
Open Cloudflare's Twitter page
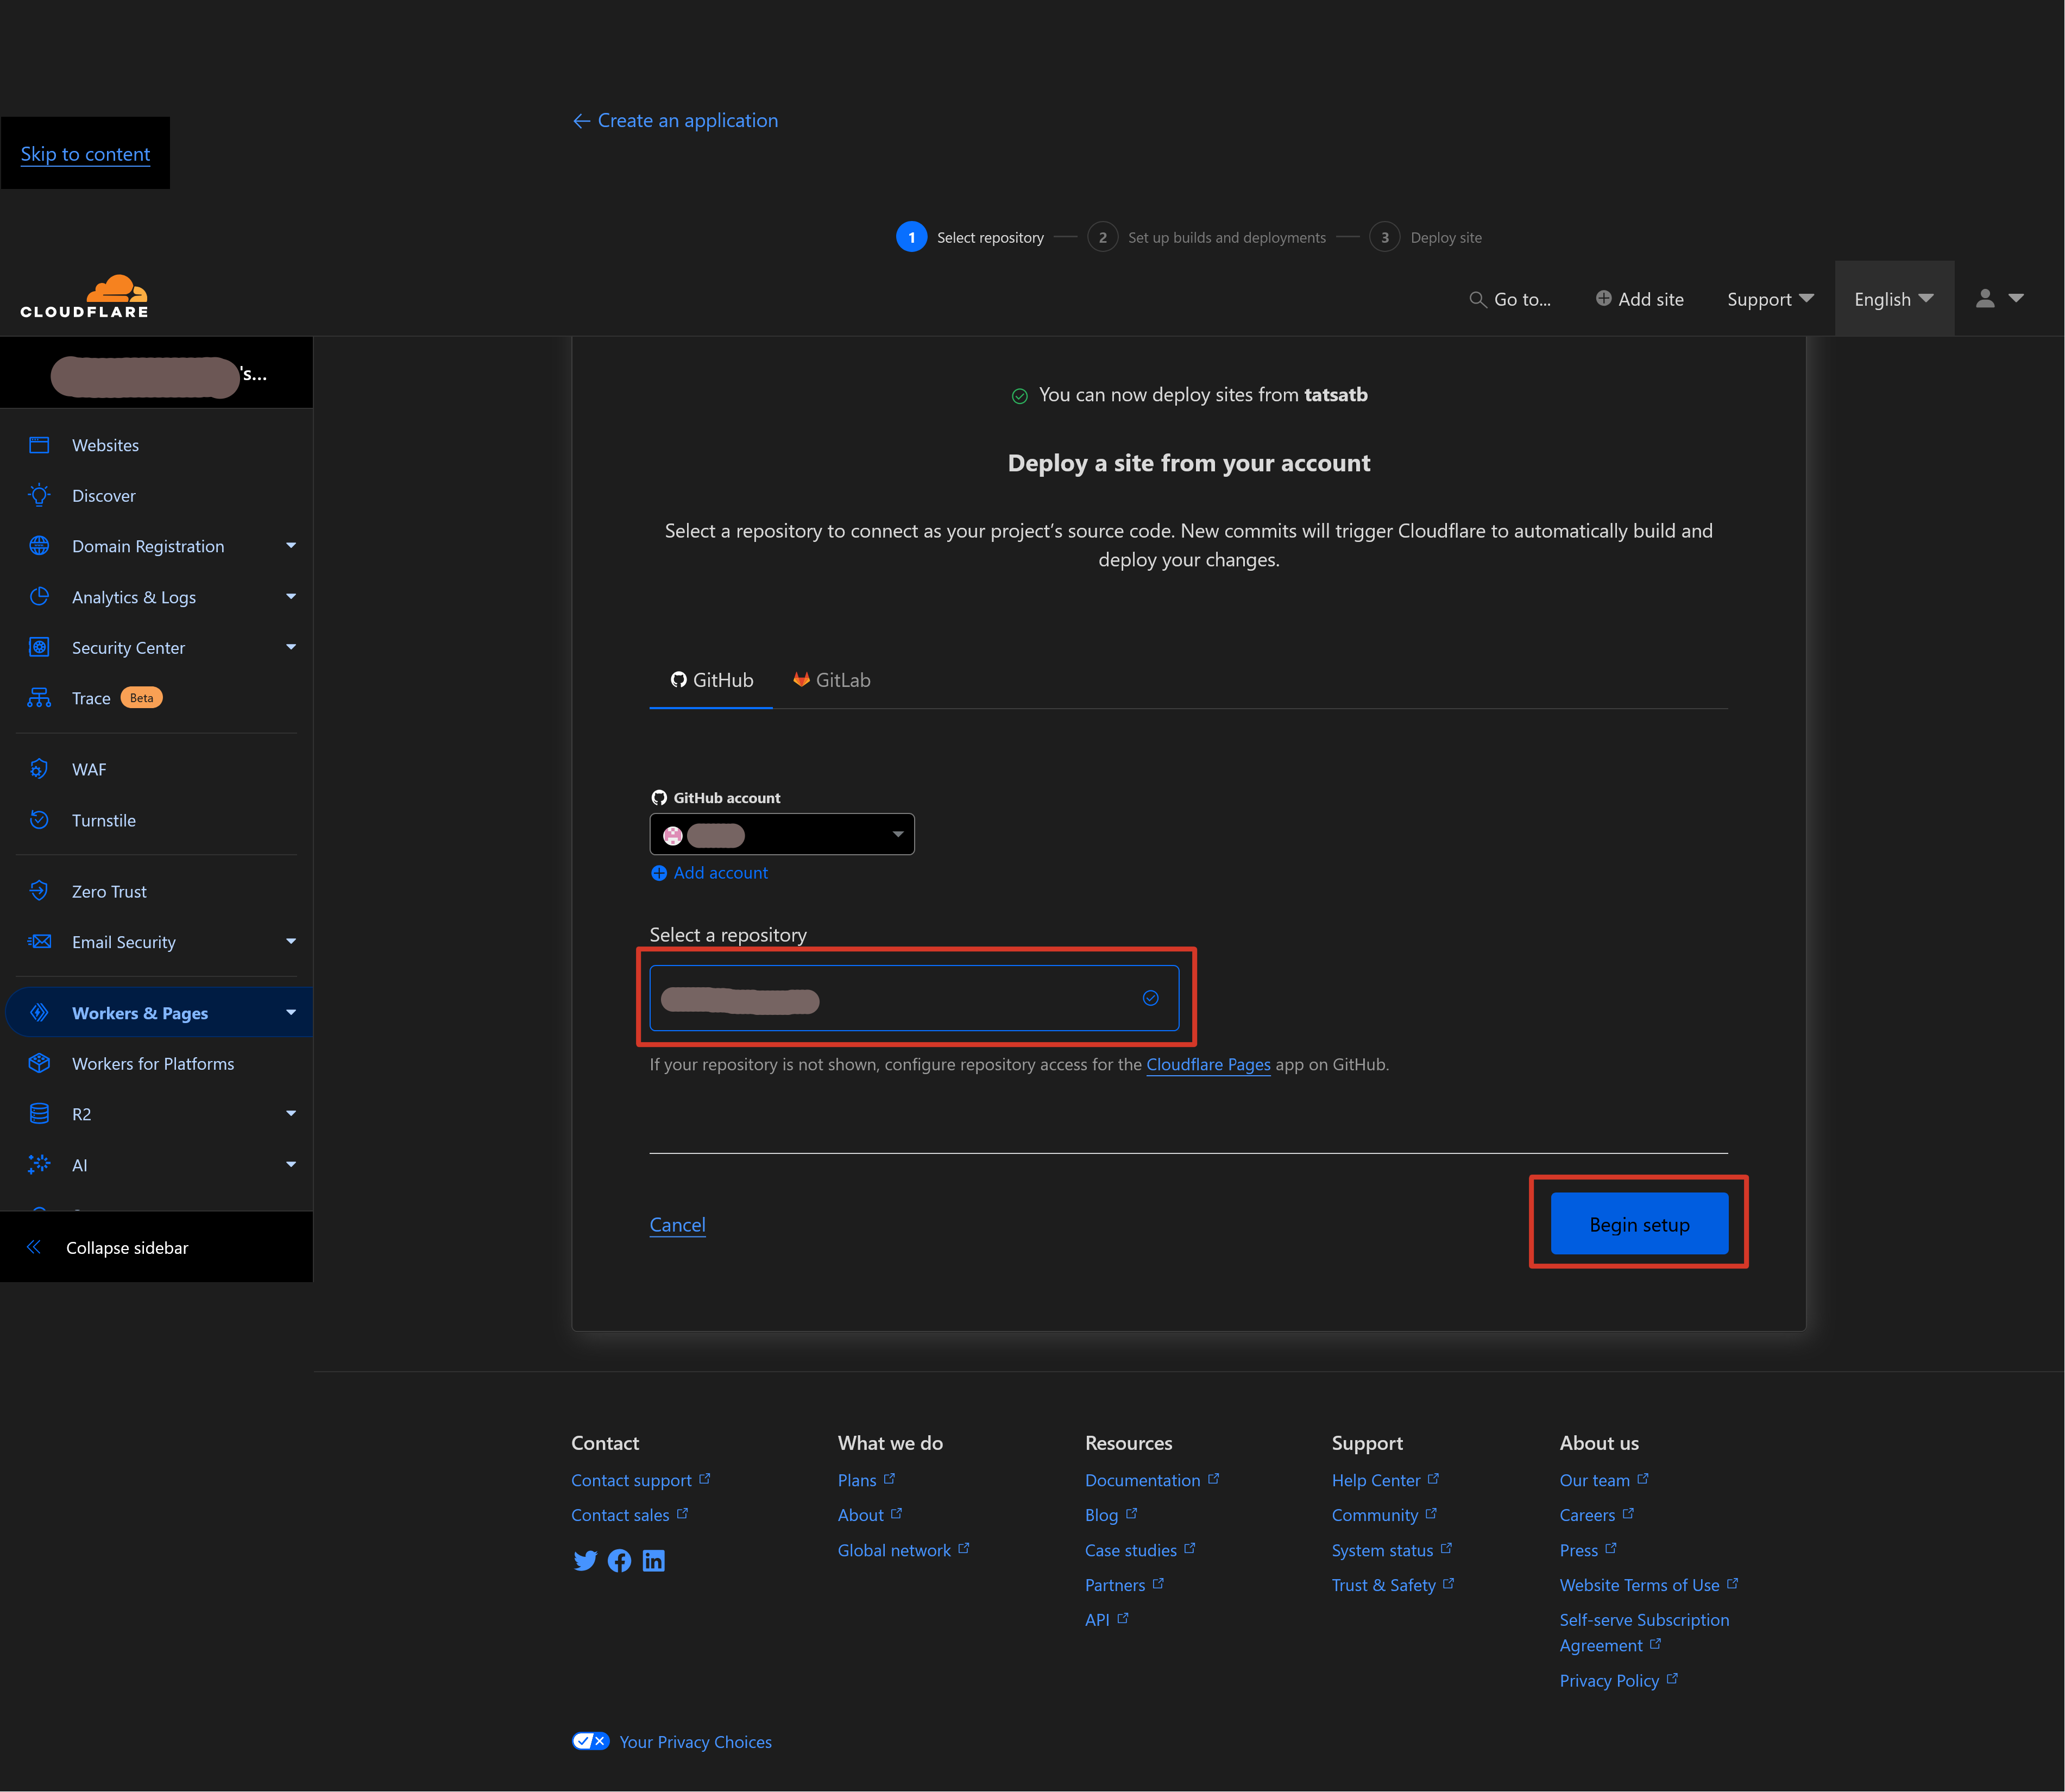coord(585,1560)
